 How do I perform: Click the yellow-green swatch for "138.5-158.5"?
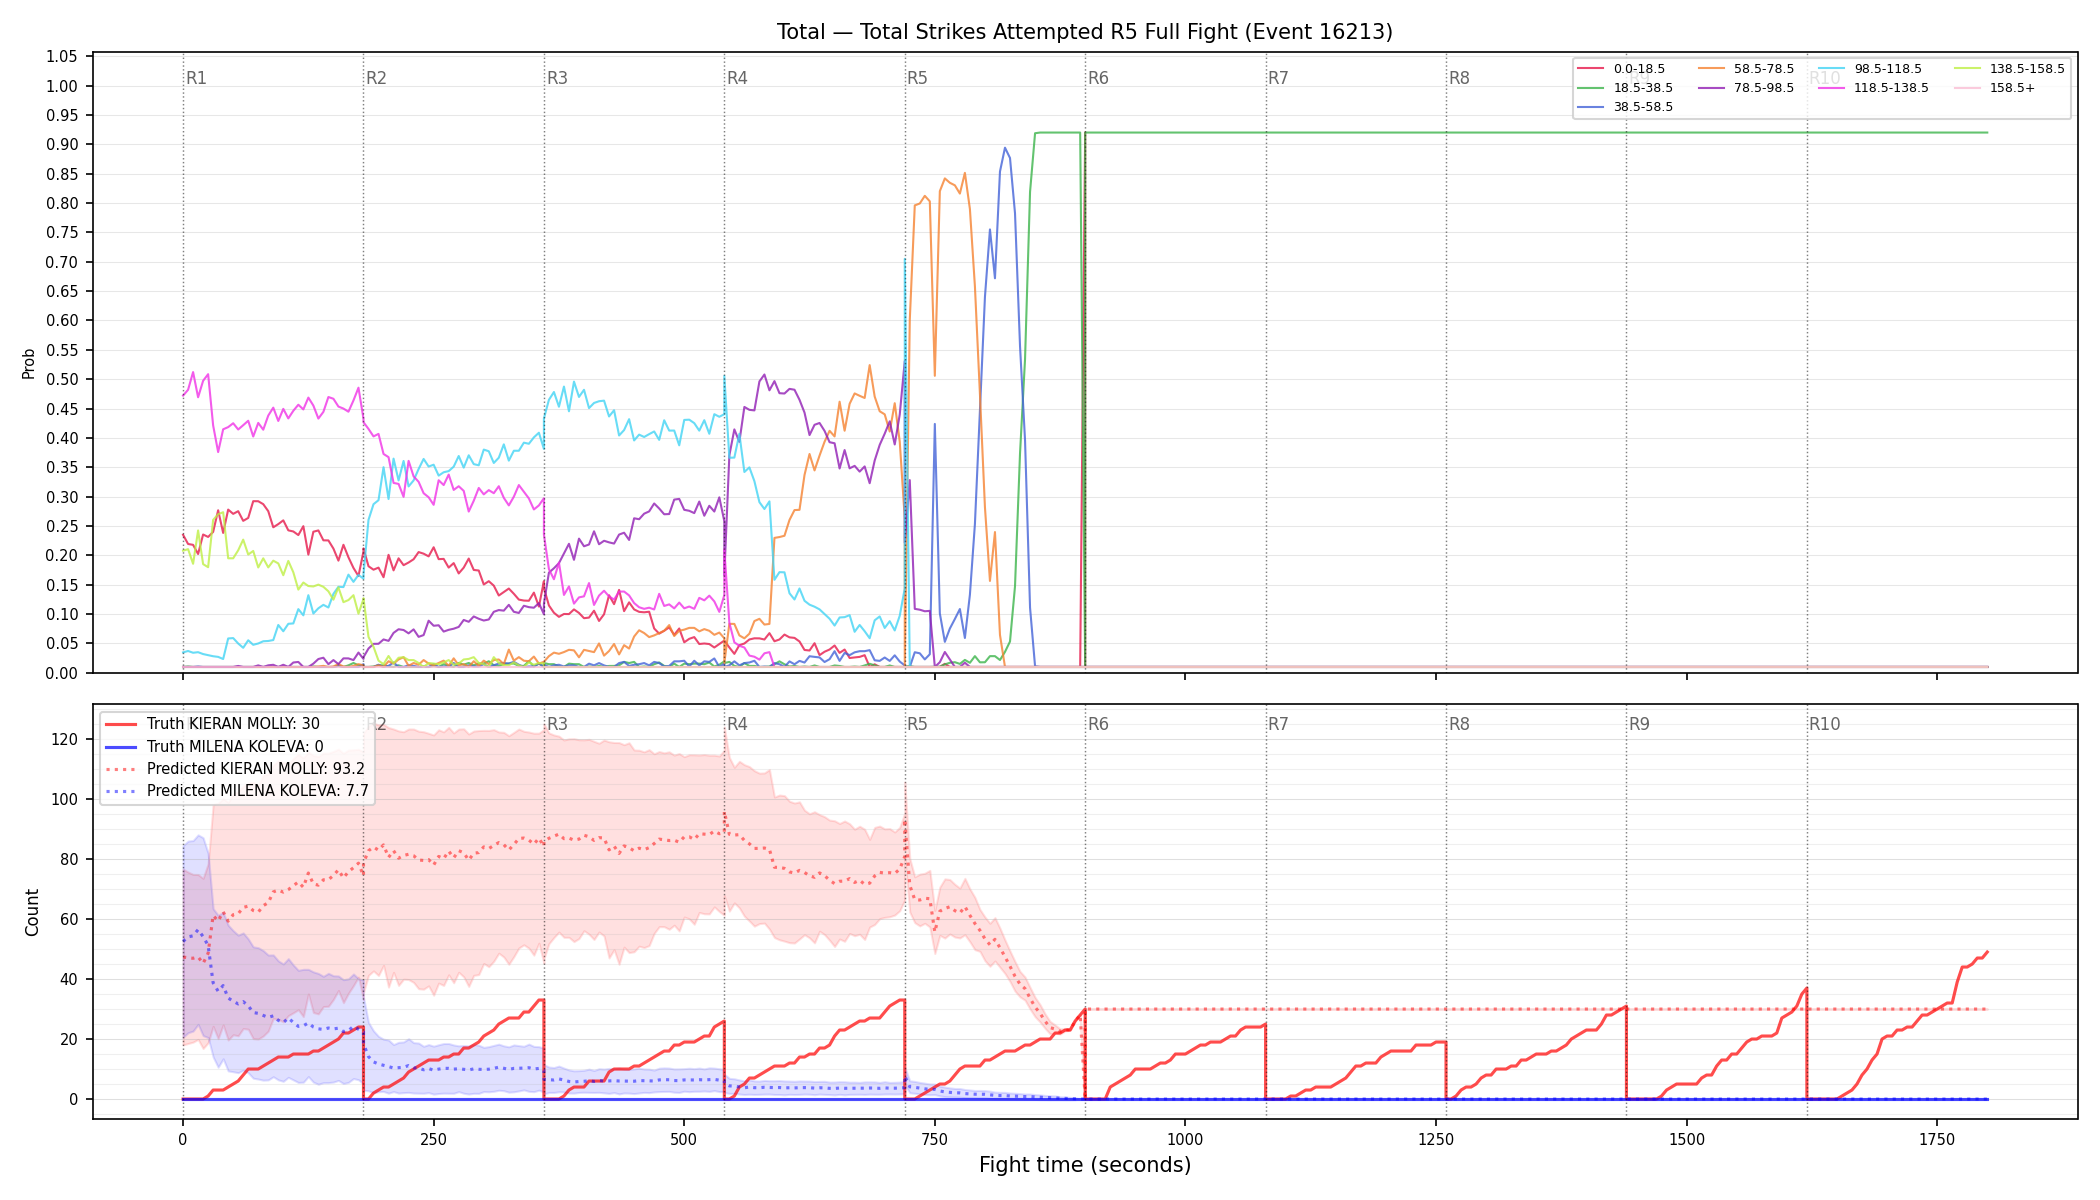click(x=1967, y=69)
